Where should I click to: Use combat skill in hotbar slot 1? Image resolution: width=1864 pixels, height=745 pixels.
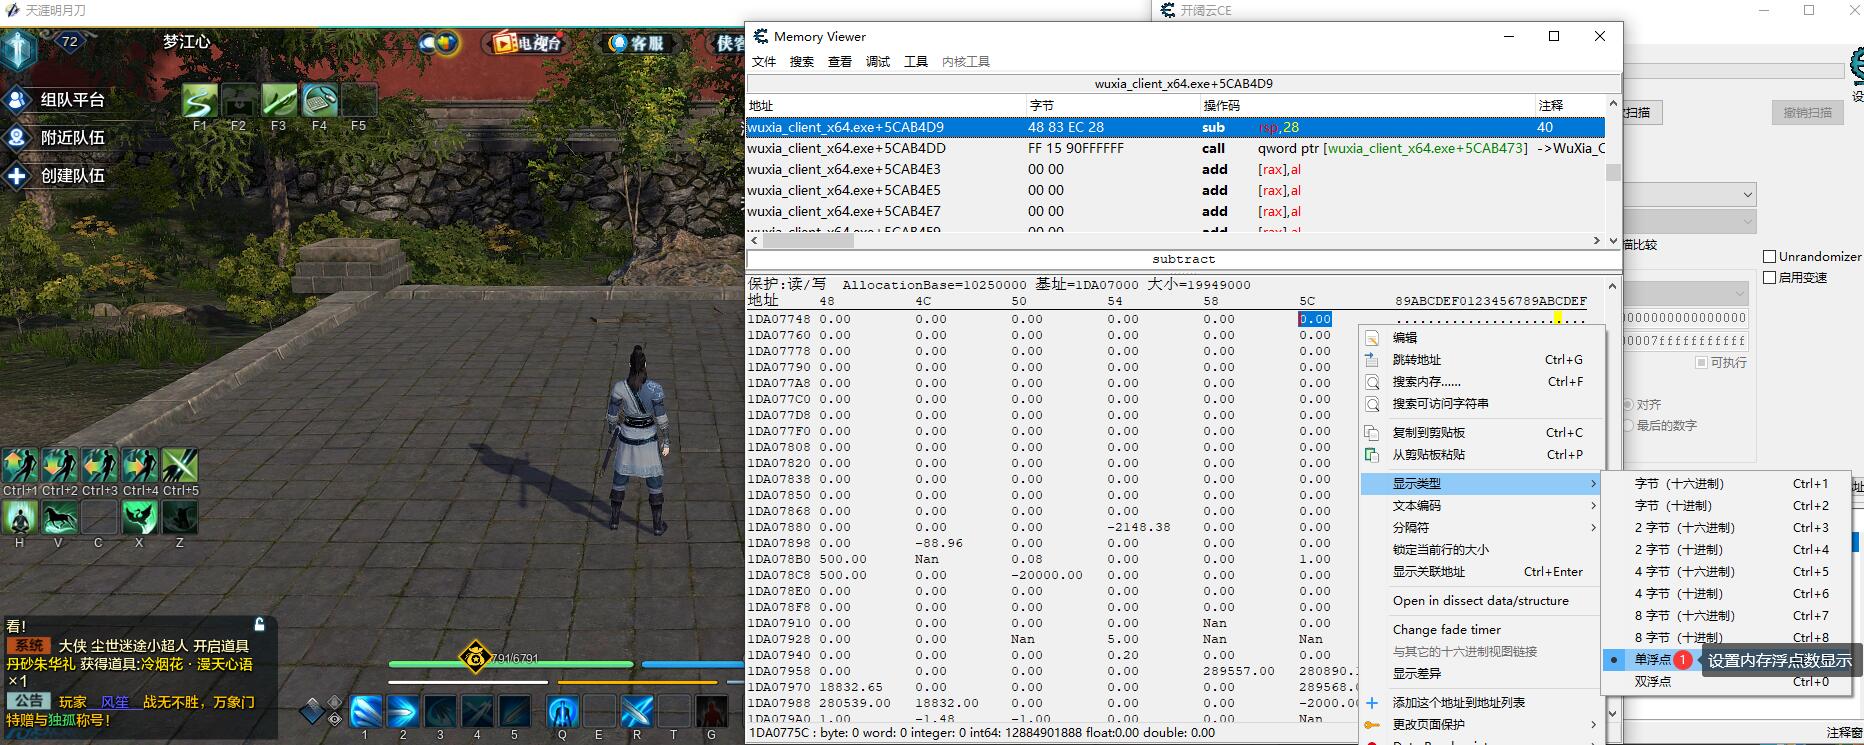point(365,711)
